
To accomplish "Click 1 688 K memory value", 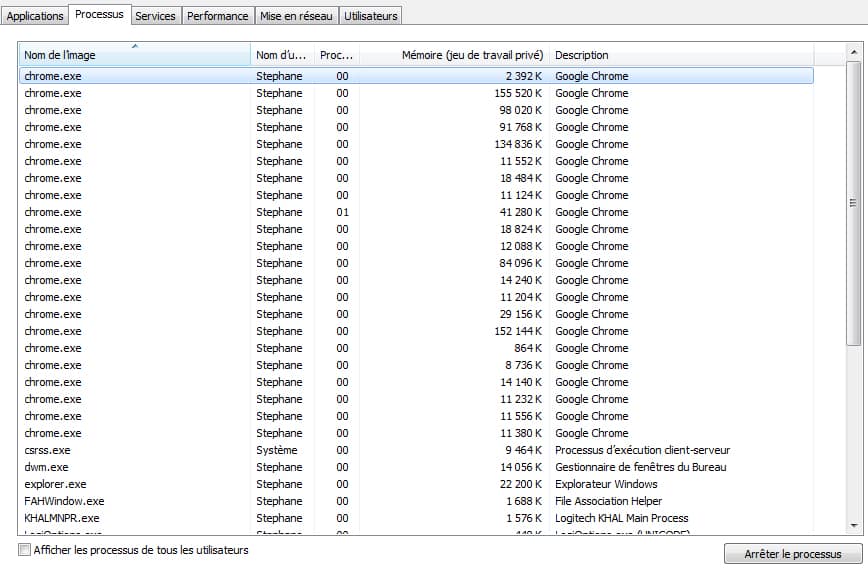I will coord(524,501).
